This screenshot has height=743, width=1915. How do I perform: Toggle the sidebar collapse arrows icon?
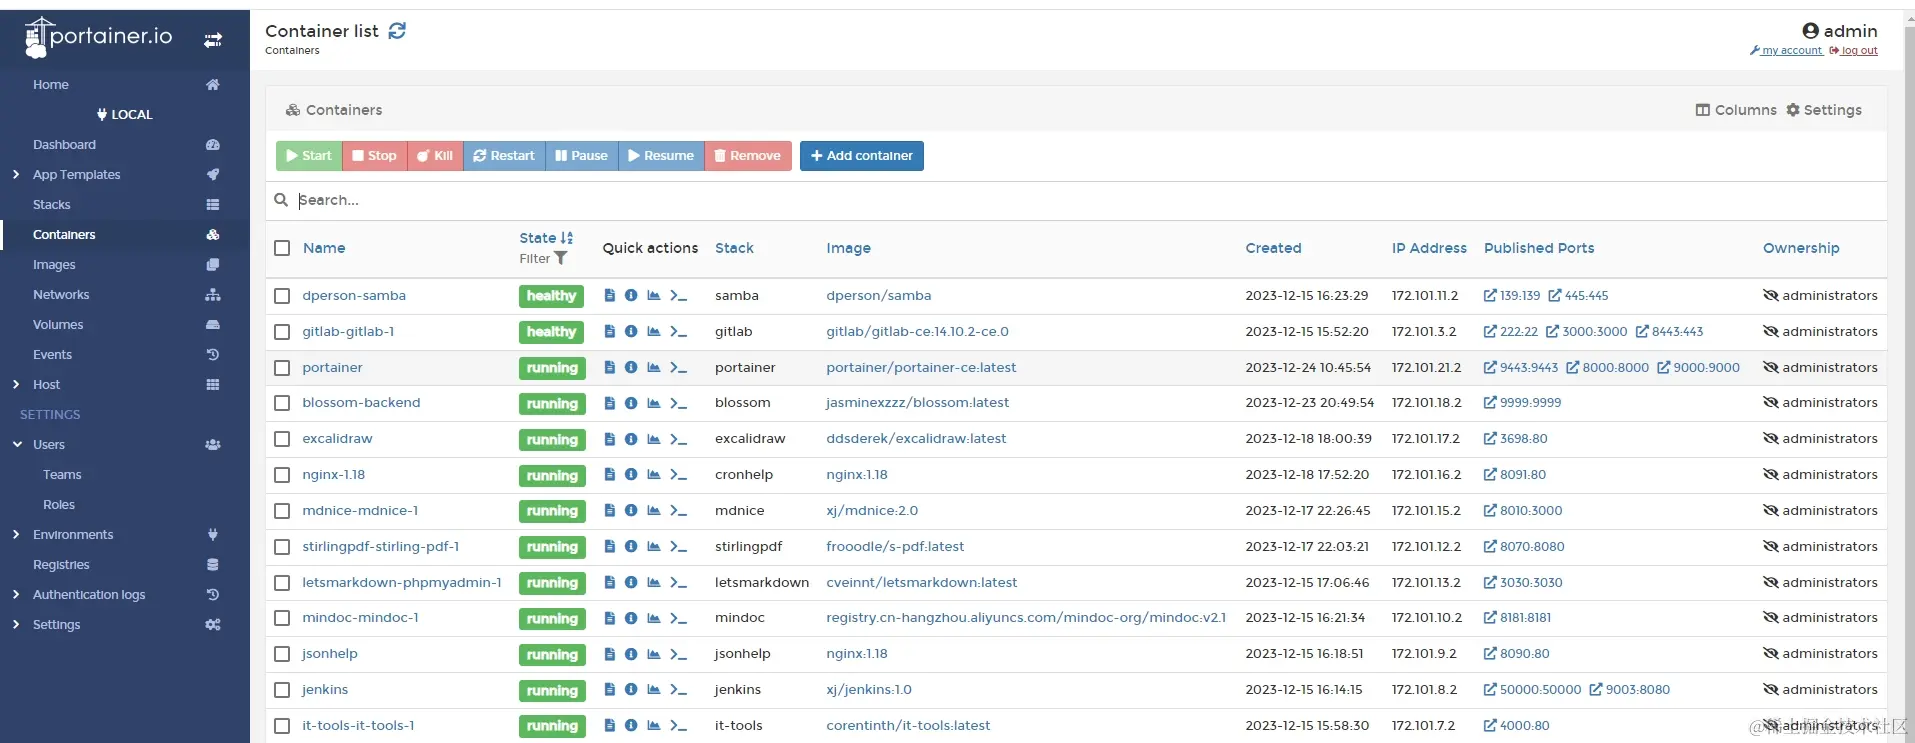point(213,40)
